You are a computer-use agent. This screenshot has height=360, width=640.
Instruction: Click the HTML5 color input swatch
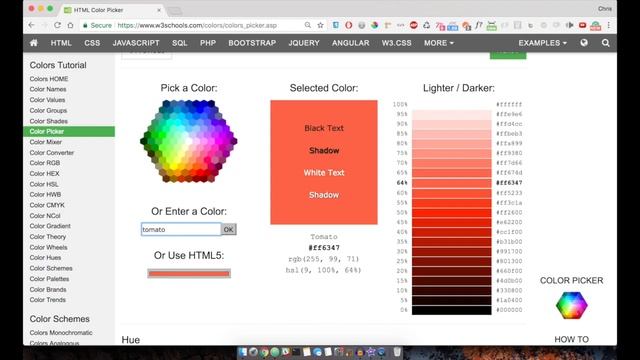(x=189, y=273)
